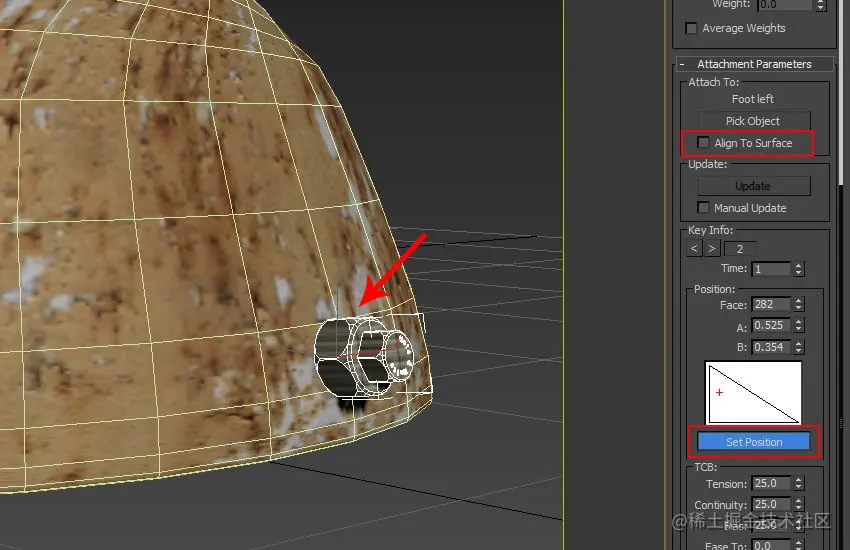Adjust the A position spinner arrows

click(799, 325)
